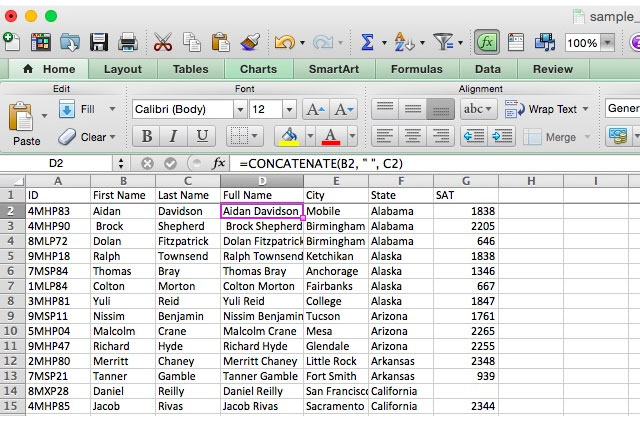
Task: Create a new workbook from the toolbar icon
Action: (x=11, y=42)
